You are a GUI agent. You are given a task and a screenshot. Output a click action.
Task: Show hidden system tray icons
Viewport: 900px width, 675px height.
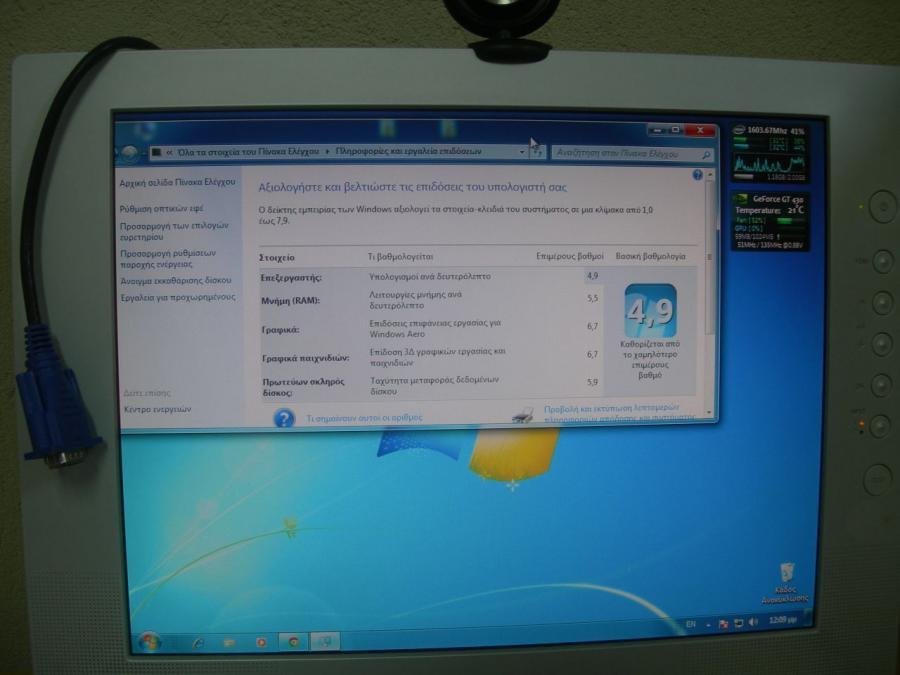[x=707, y=624]
